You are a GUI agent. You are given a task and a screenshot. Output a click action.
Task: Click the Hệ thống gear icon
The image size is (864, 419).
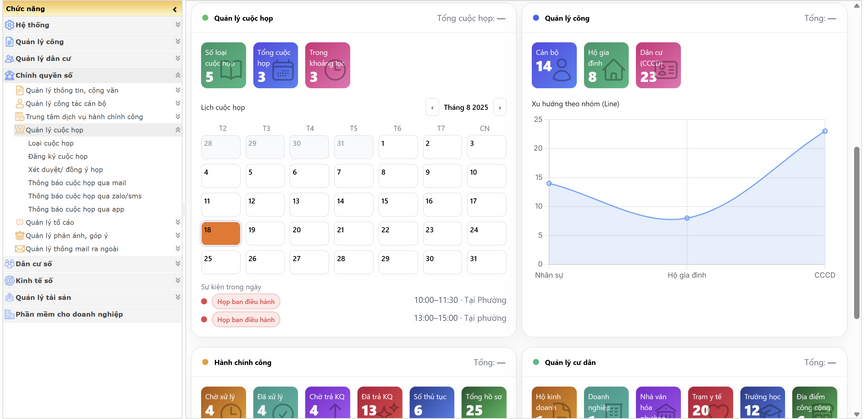point(9,25)
